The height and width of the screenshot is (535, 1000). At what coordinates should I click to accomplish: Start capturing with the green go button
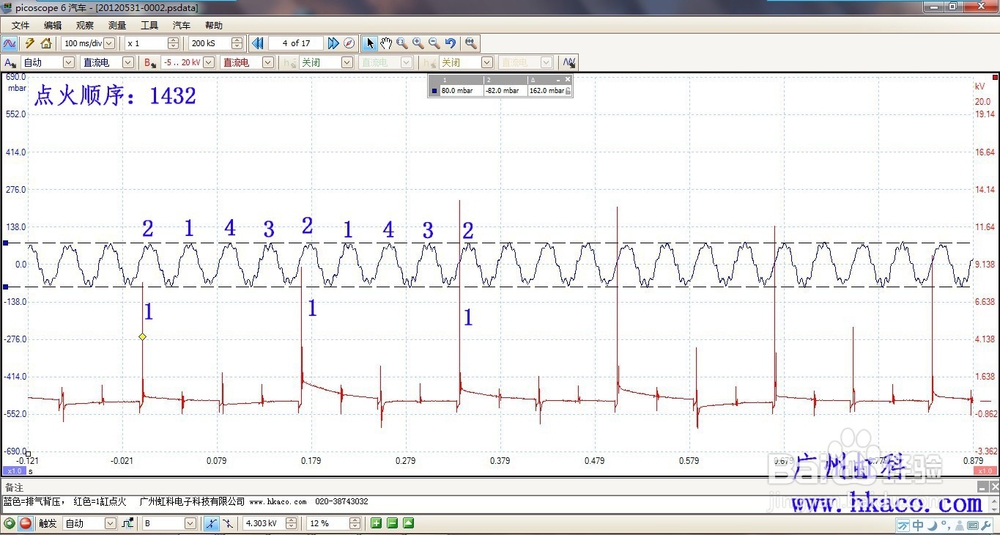click(x=9, y=524)
